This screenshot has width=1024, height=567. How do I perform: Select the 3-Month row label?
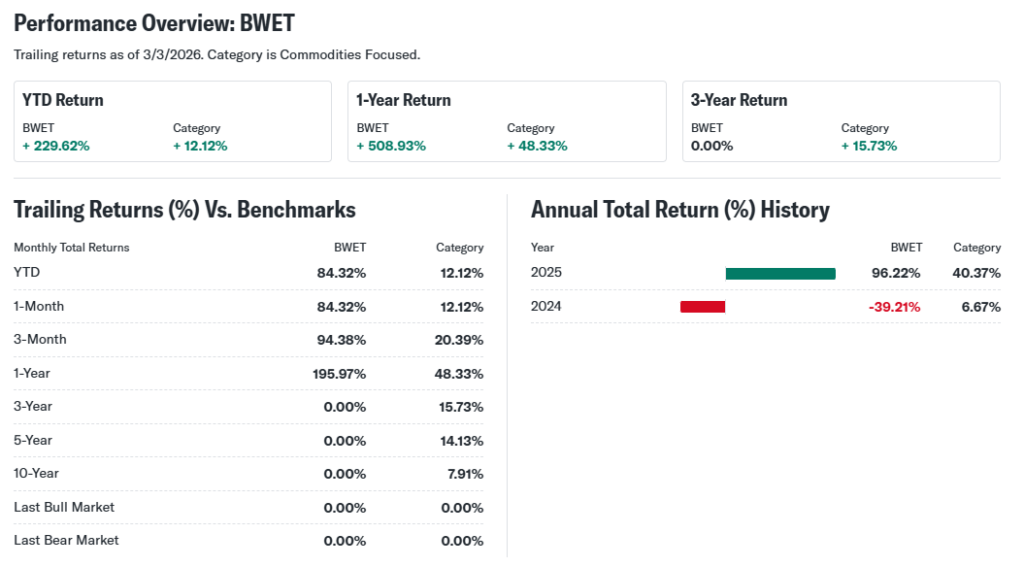[40, 339]
